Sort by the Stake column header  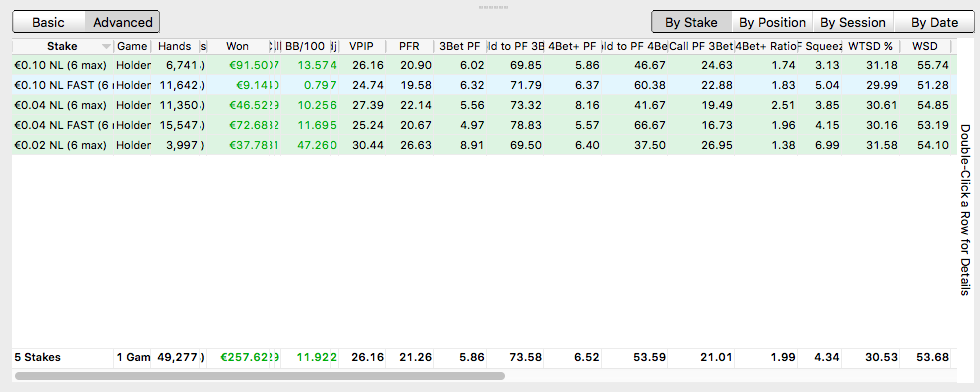(x=62, y=46)
